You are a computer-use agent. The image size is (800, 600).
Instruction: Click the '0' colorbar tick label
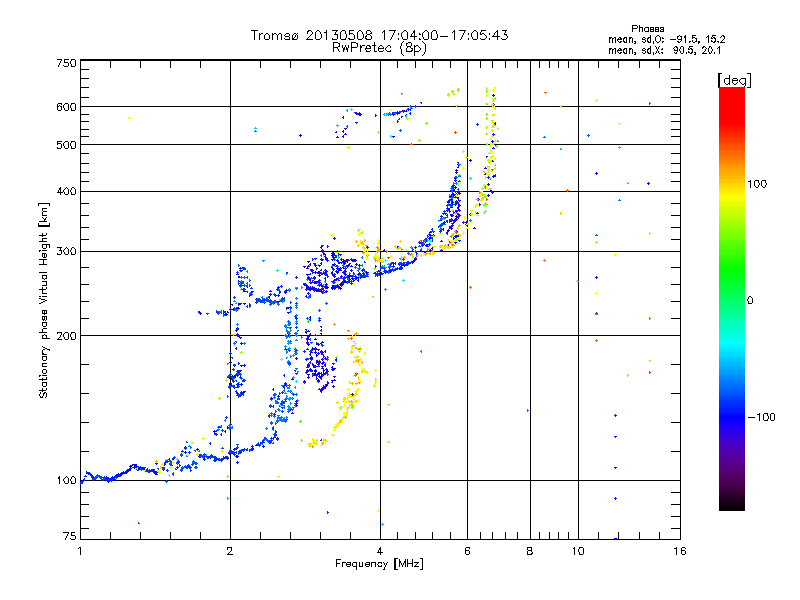[750, 301]
